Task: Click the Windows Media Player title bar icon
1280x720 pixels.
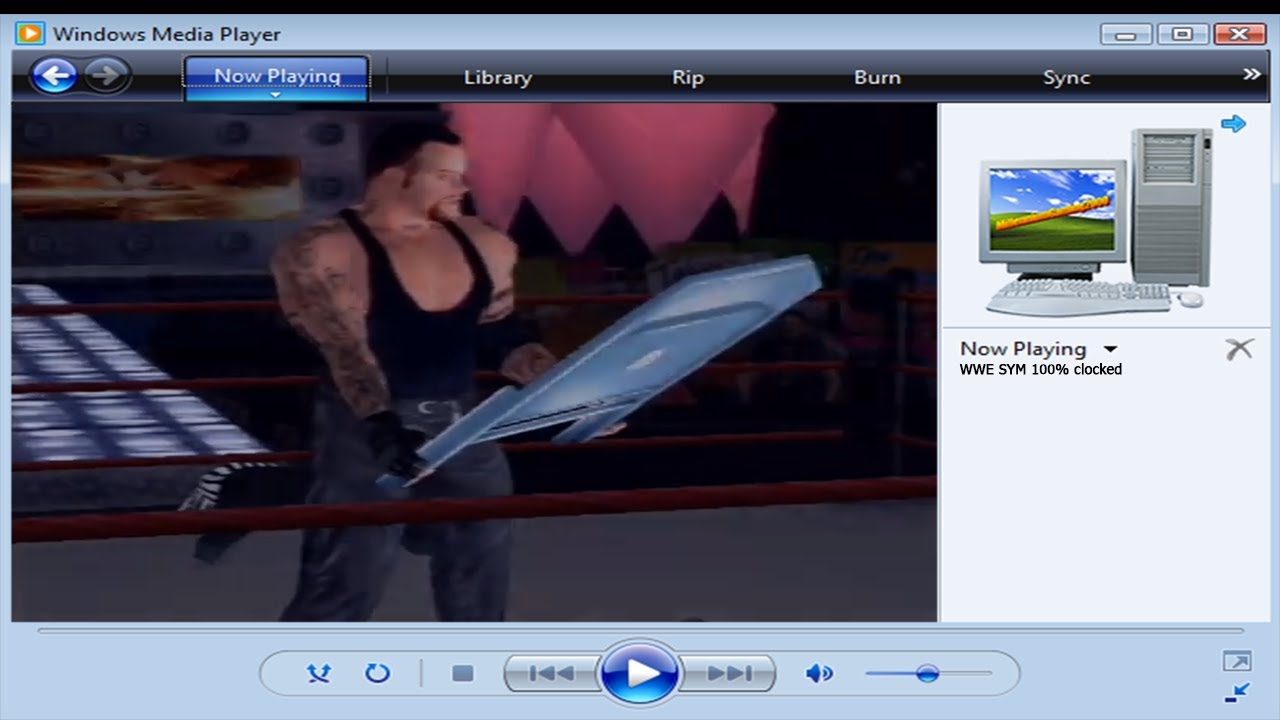Action: [x=30, y=33]
